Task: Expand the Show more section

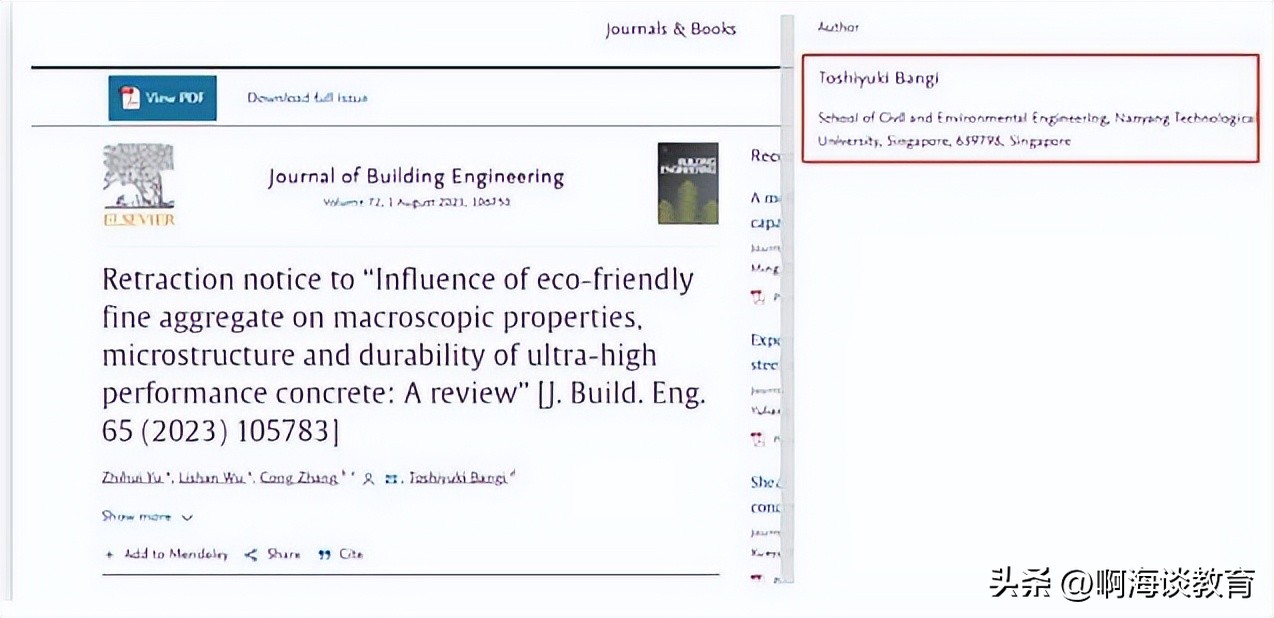Action: point(147,517)
